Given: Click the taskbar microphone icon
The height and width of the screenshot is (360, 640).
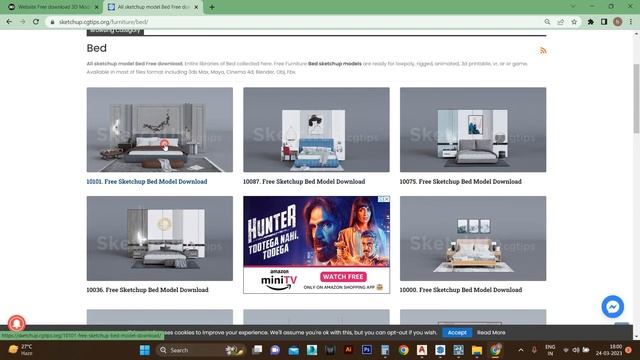Looking at the screenshot, I should pos(534,350).
